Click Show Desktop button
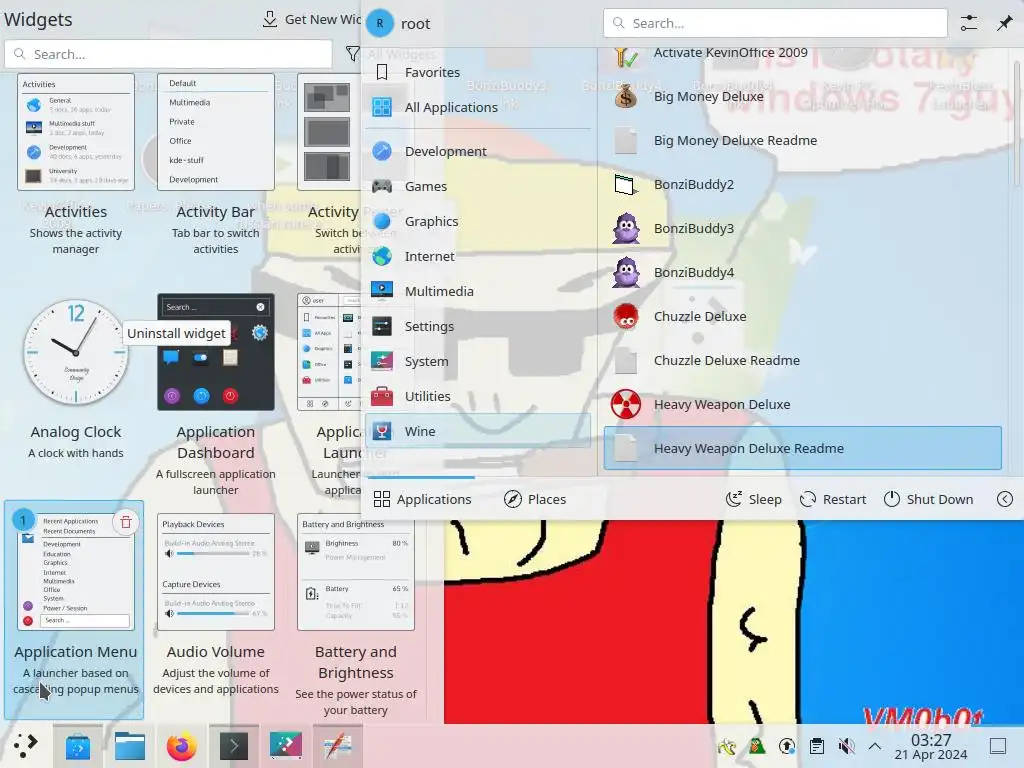Screen dimensions: 1024x768 (x=998, y=746)
